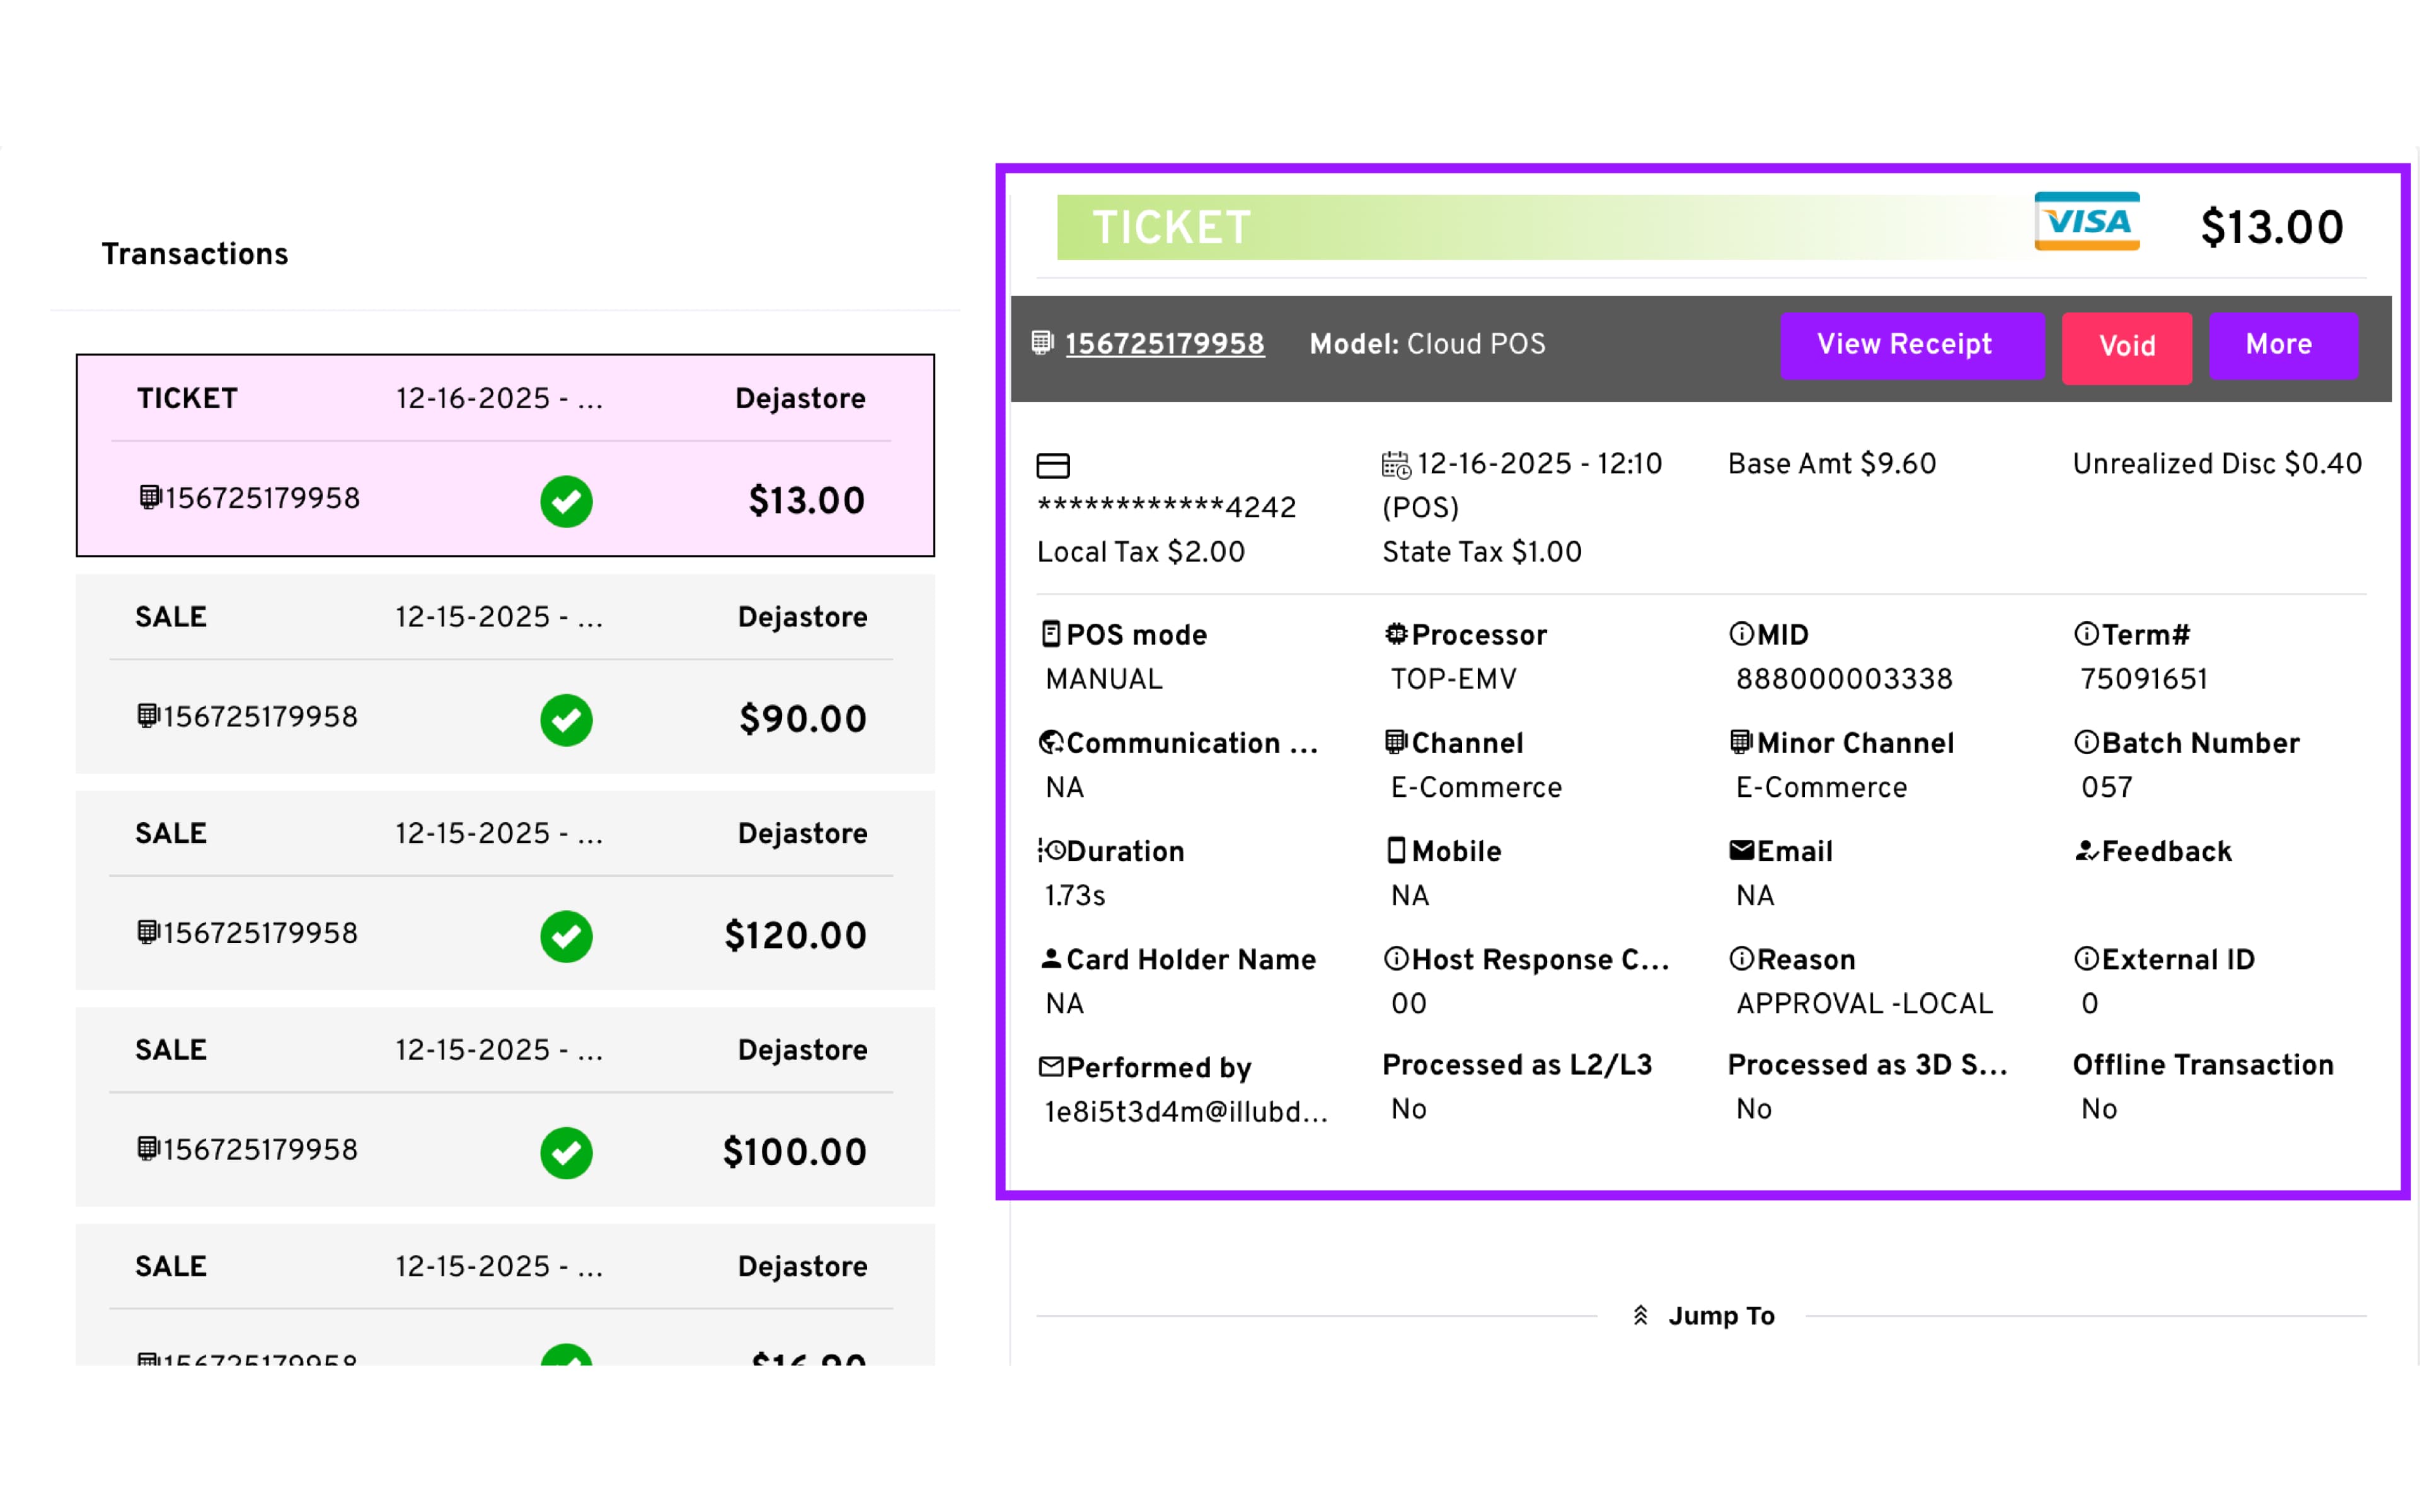This screenshot has width=2420, height=1512.
Task: Click the Jump To double-chevron icon
Action: tap(1640, 1315)
